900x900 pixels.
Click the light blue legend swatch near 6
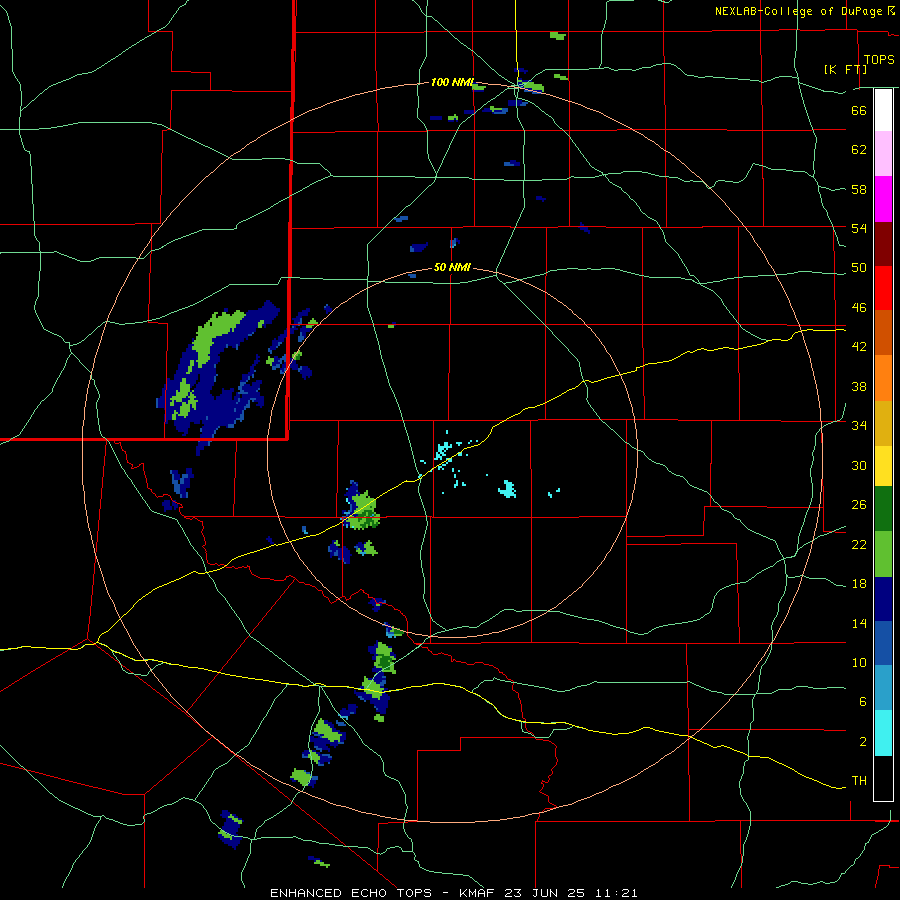(883, 688)
